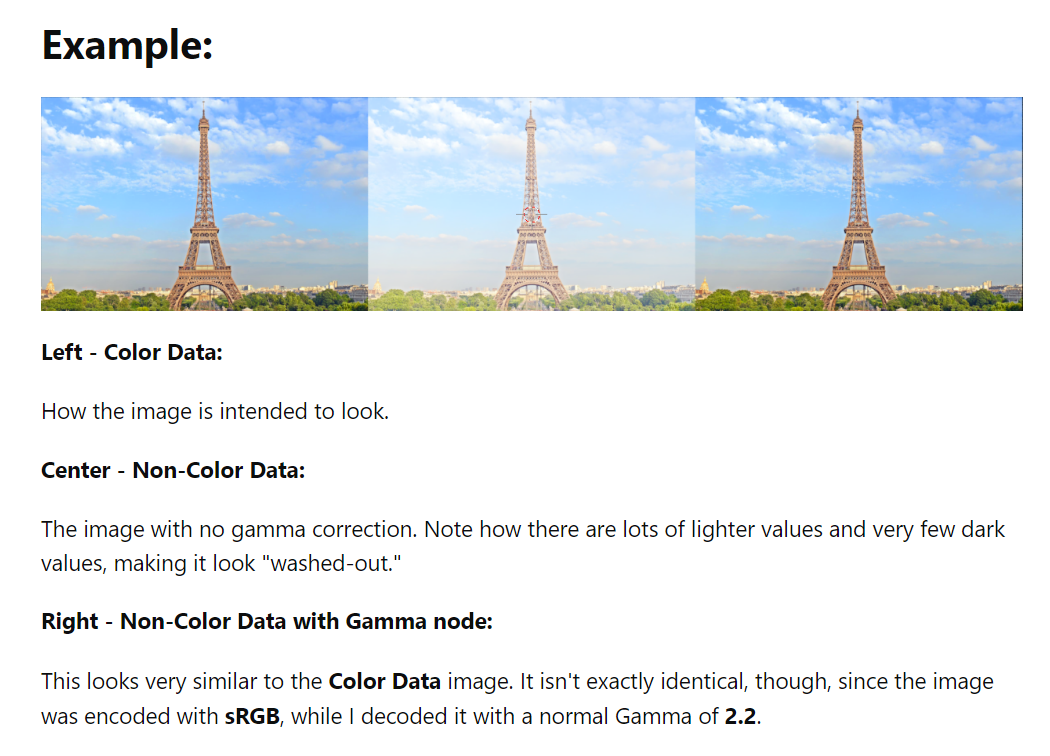Click the bold "2.2" gamma value
The width and height of the screenshot is (1050, 756).
[x=741, y=716]
